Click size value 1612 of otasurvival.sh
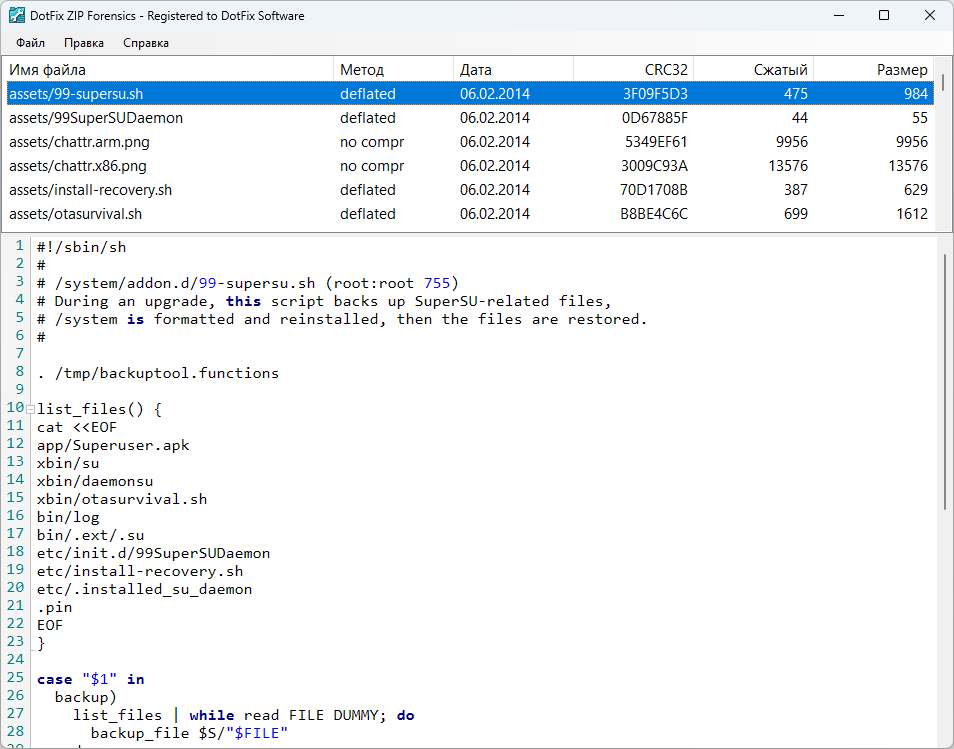The height and width of the screenshot is (749, 954). click(912, 214)
